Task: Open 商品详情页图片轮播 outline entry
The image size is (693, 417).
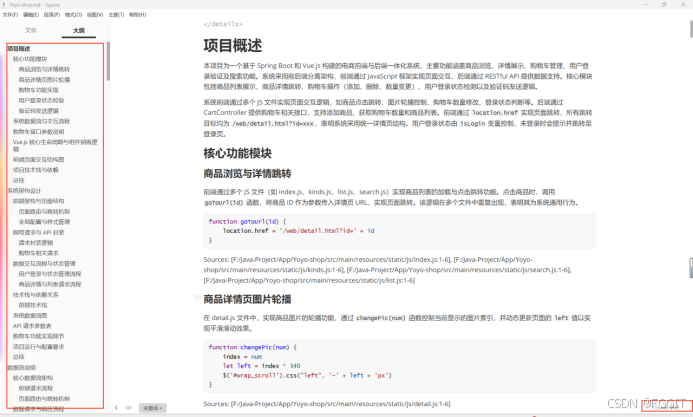Action: [x=44, y=80]
